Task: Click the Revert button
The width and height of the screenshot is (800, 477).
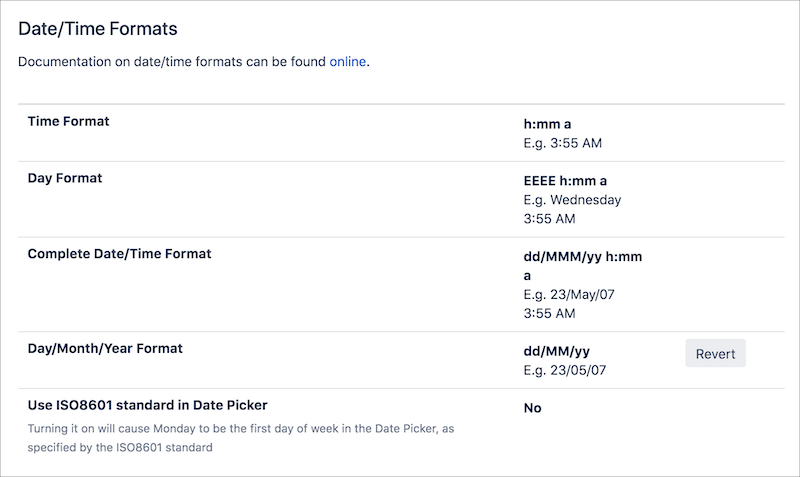Action: 715,353
